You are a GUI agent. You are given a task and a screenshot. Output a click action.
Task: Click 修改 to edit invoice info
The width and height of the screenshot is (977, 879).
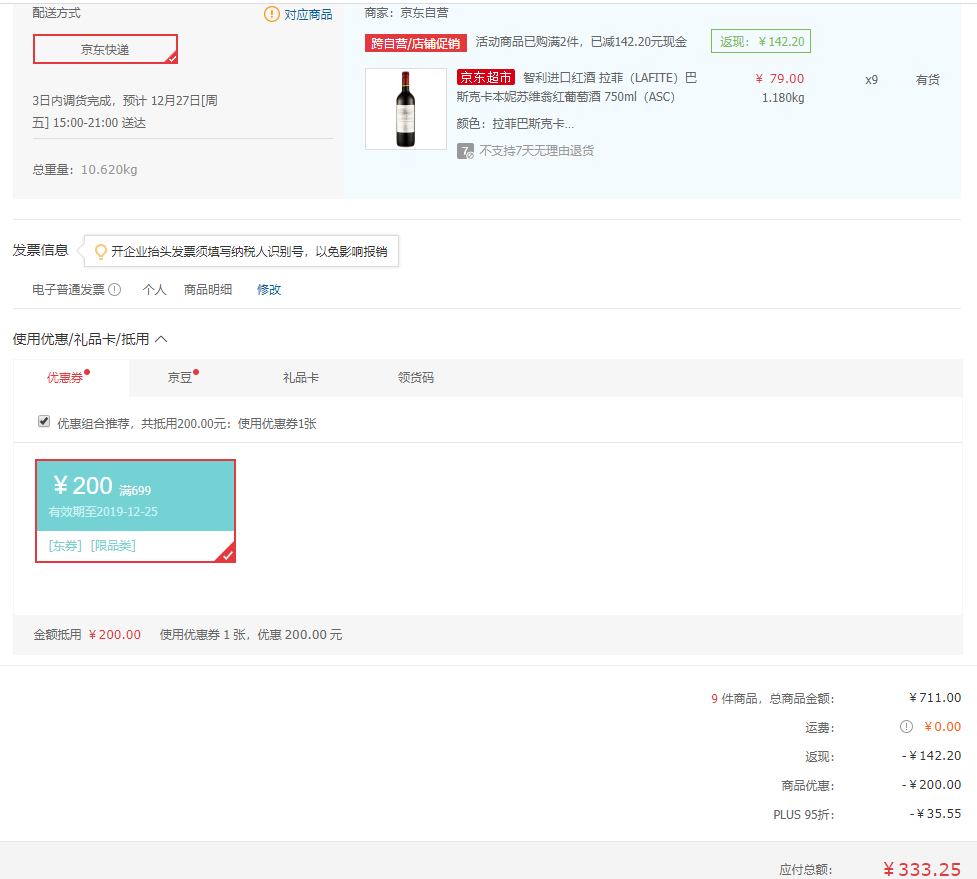click(x=269, y=290)
